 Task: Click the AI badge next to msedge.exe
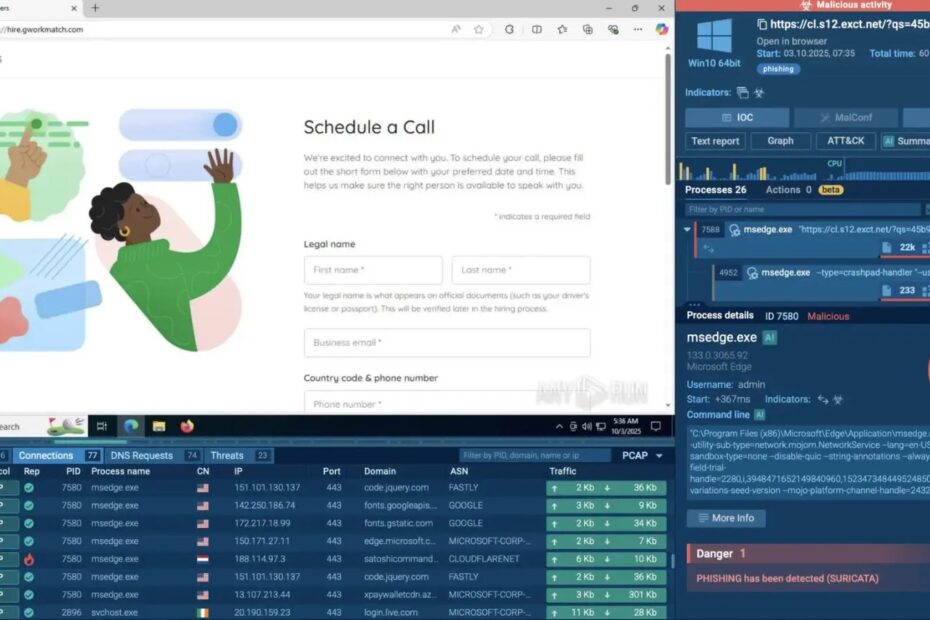pos(770,338)
